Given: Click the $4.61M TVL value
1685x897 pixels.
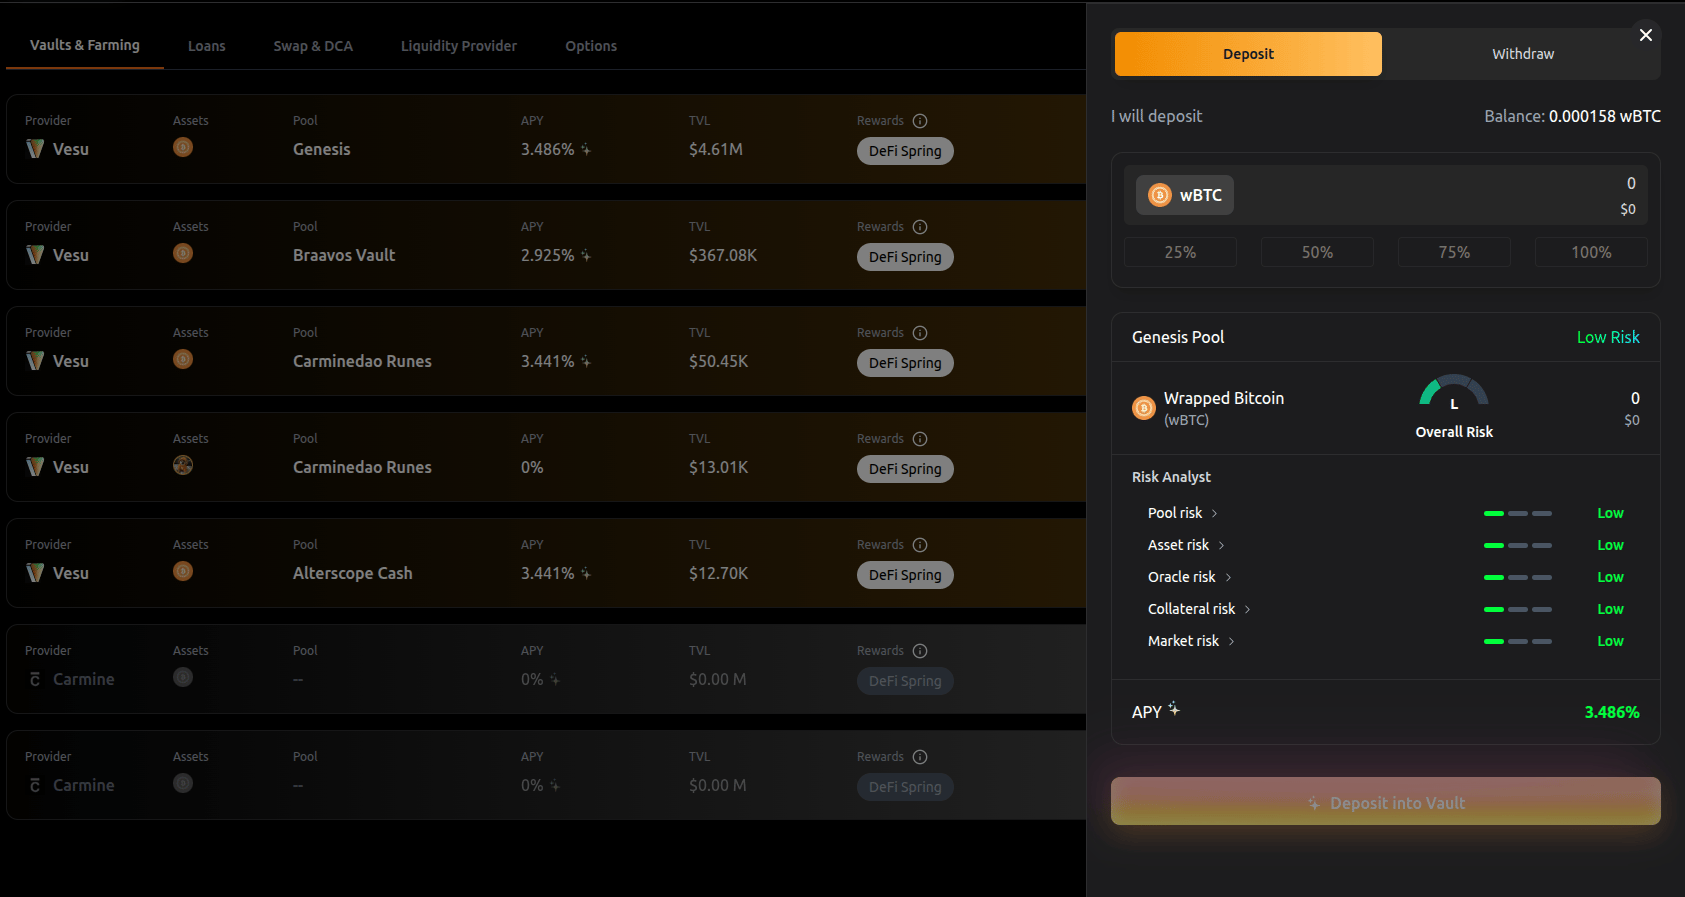Looking at the screenshot, I should 716,149.
